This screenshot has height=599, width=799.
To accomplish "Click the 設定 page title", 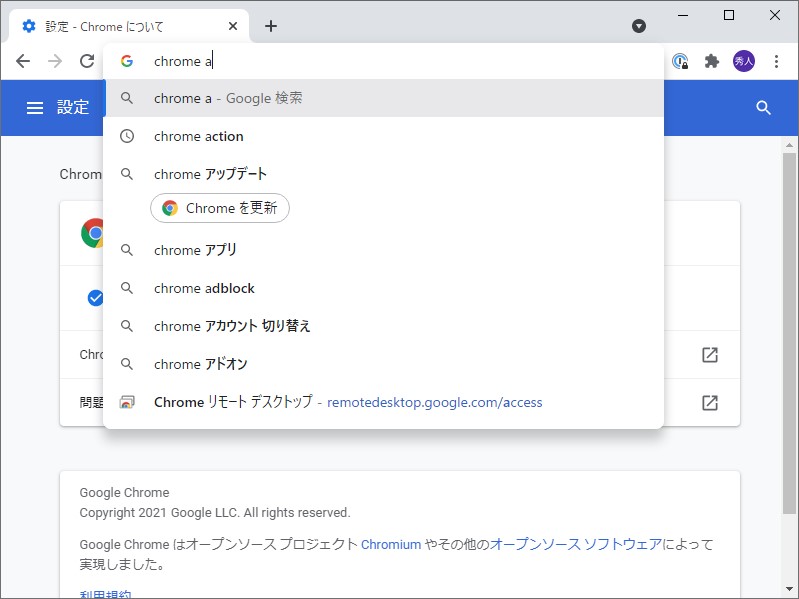I will (x=73, y=107).
